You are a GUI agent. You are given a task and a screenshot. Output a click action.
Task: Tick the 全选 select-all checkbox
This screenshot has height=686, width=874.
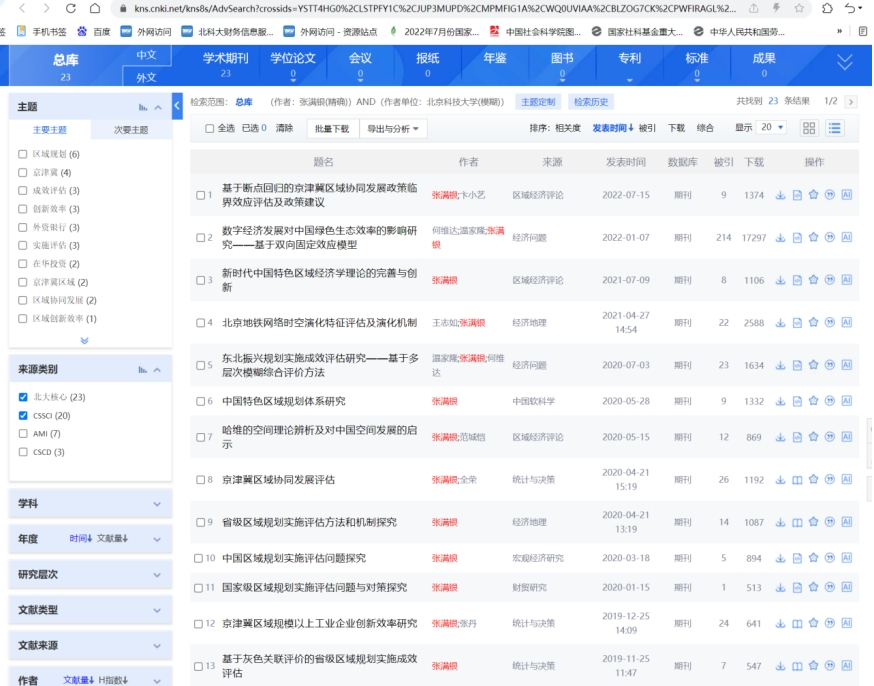(x=209, y=128)
